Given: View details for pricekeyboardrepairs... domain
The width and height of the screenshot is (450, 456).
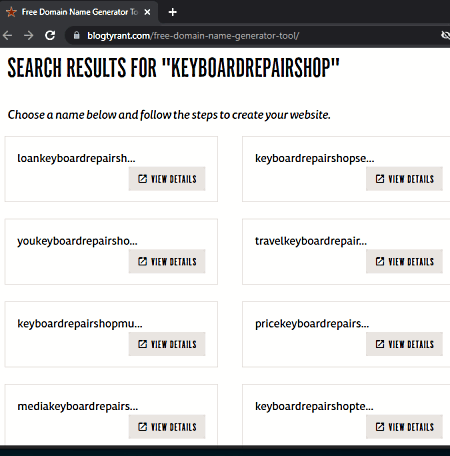Looking at the screenshot, I should pyautogui.click(x=404, y=344).
